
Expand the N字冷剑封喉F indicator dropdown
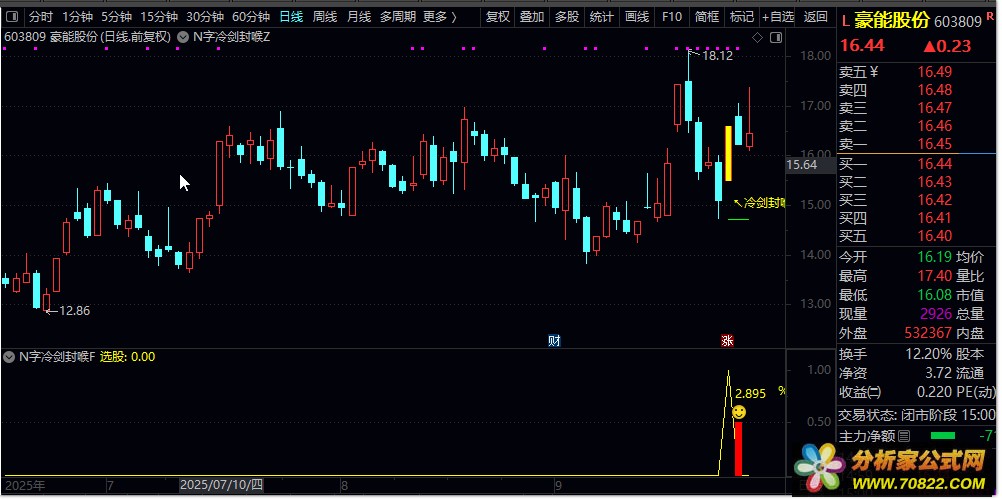(9, 357)
